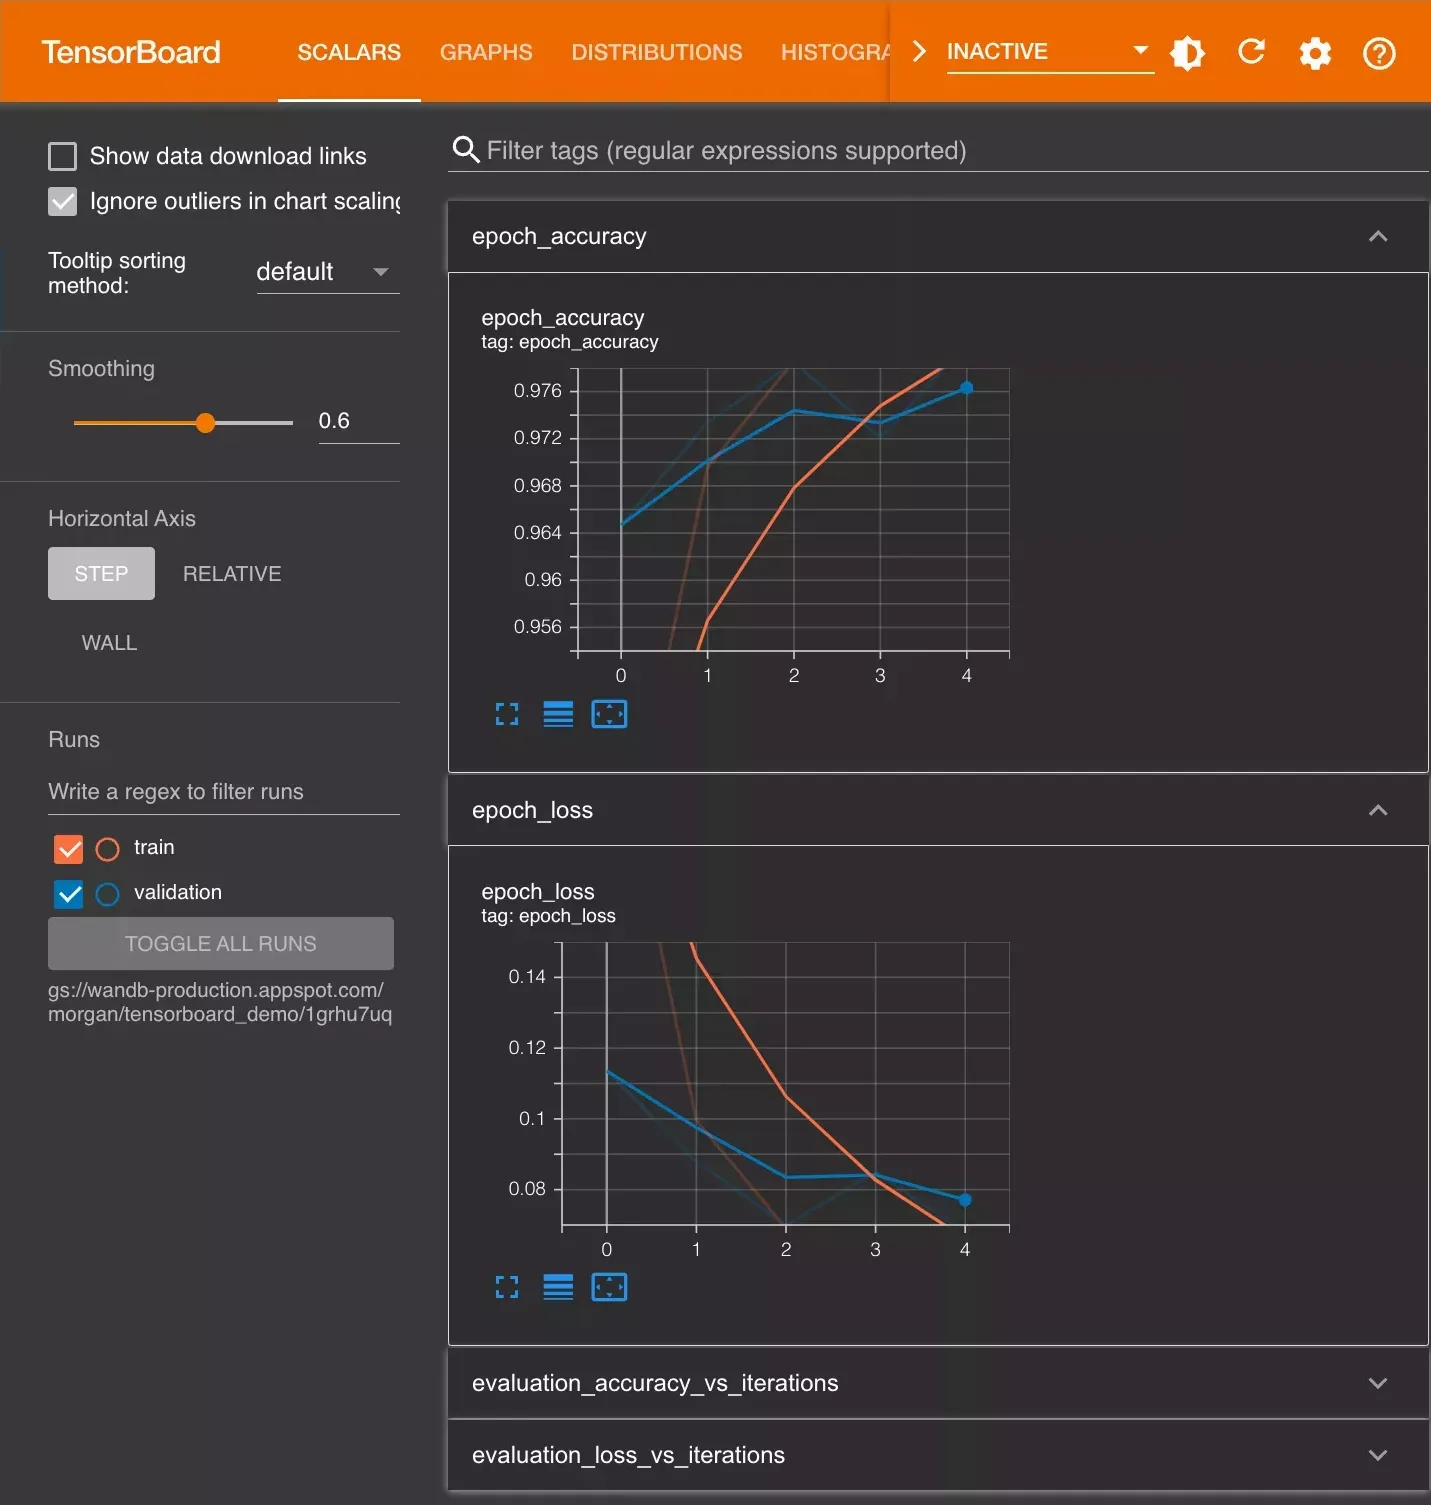
Task: Click the TensorBoard logo title
Action: (x=131, y=52)
